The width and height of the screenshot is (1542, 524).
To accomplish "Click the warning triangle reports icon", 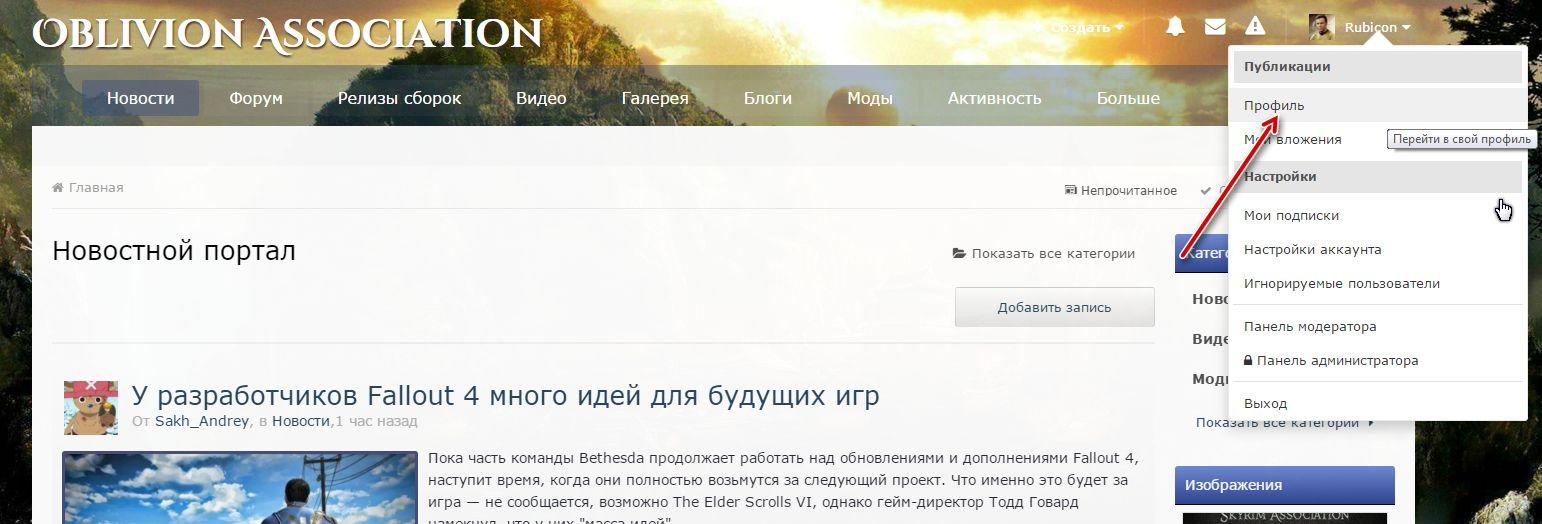I will pyautogui.click(x=1255, y=27).
